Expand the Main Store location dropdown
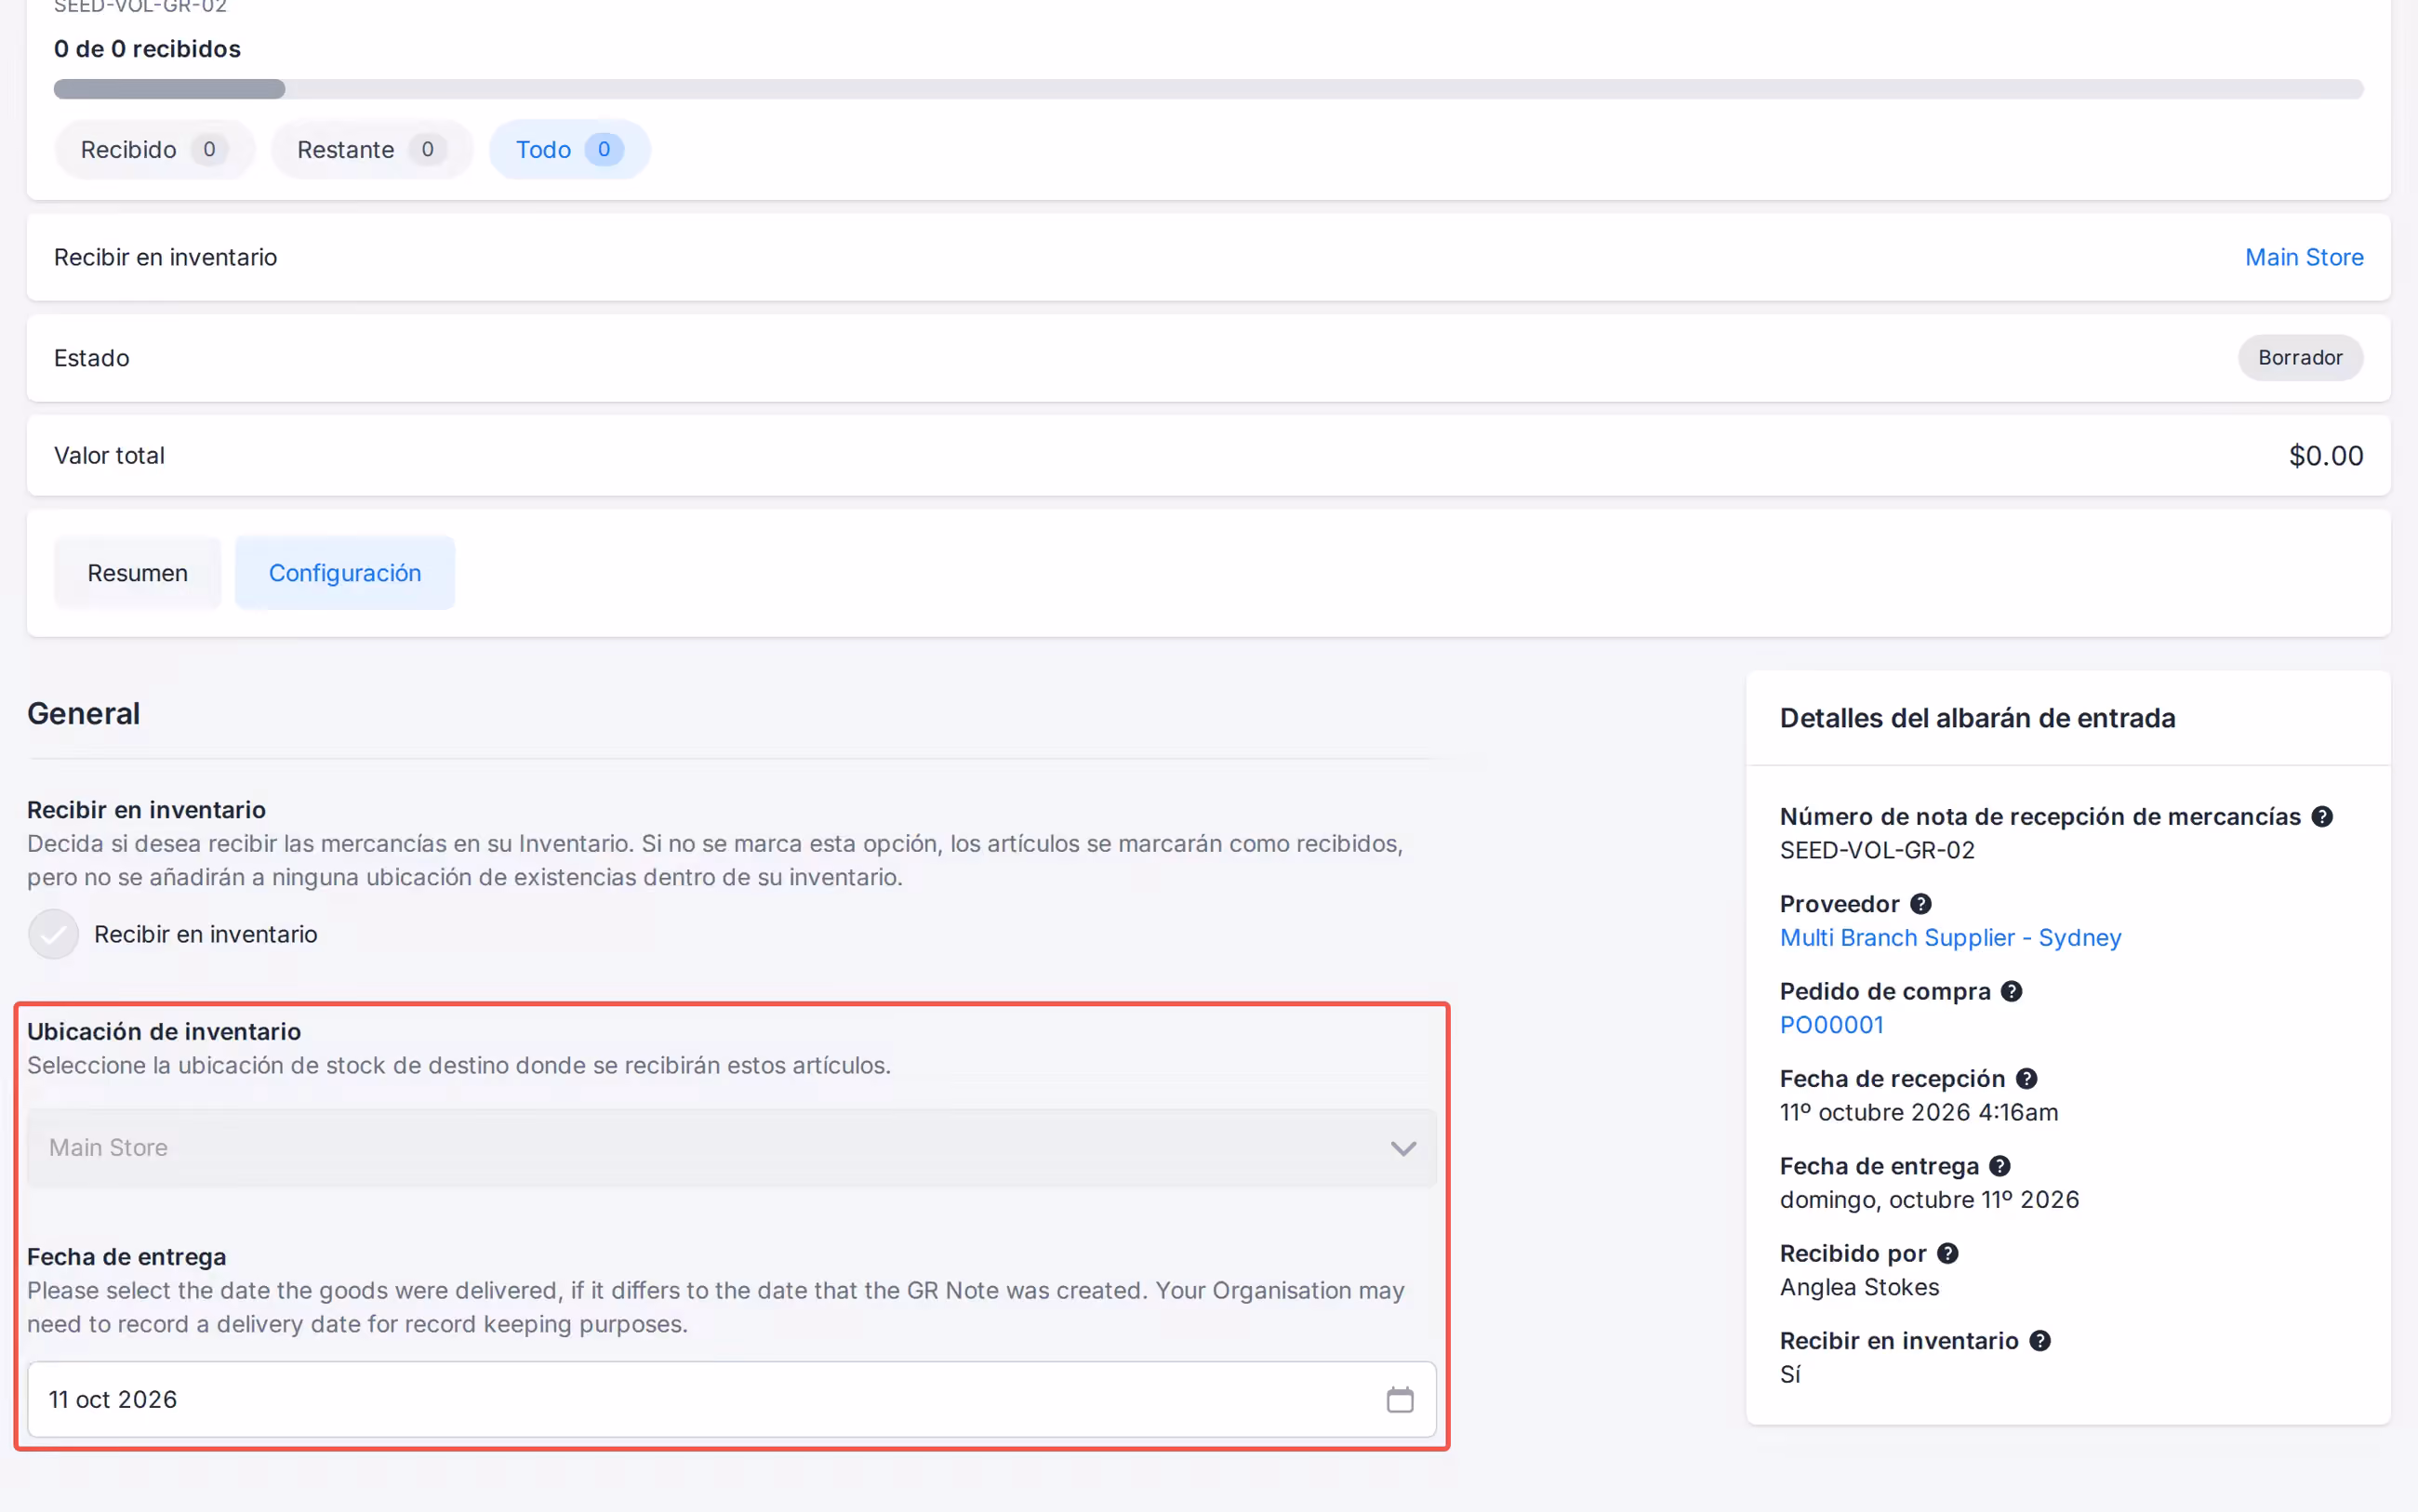2418x1512 pixels. 731,1148
